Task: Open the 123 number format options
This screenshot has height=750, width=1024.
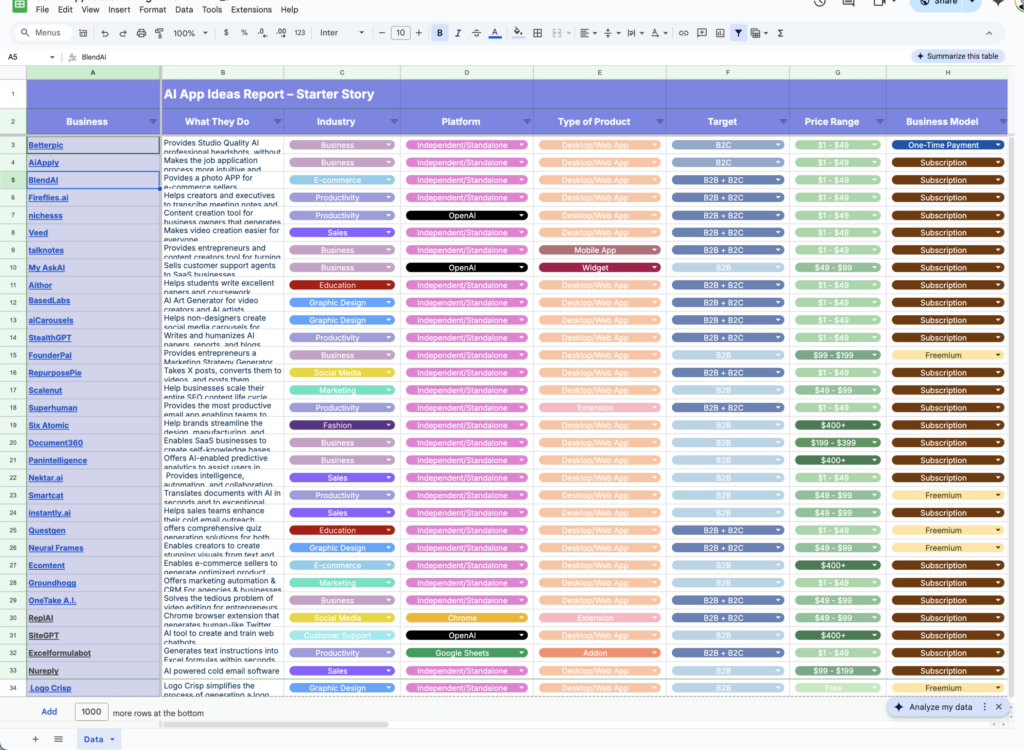Action: click(x=300, y=33)
